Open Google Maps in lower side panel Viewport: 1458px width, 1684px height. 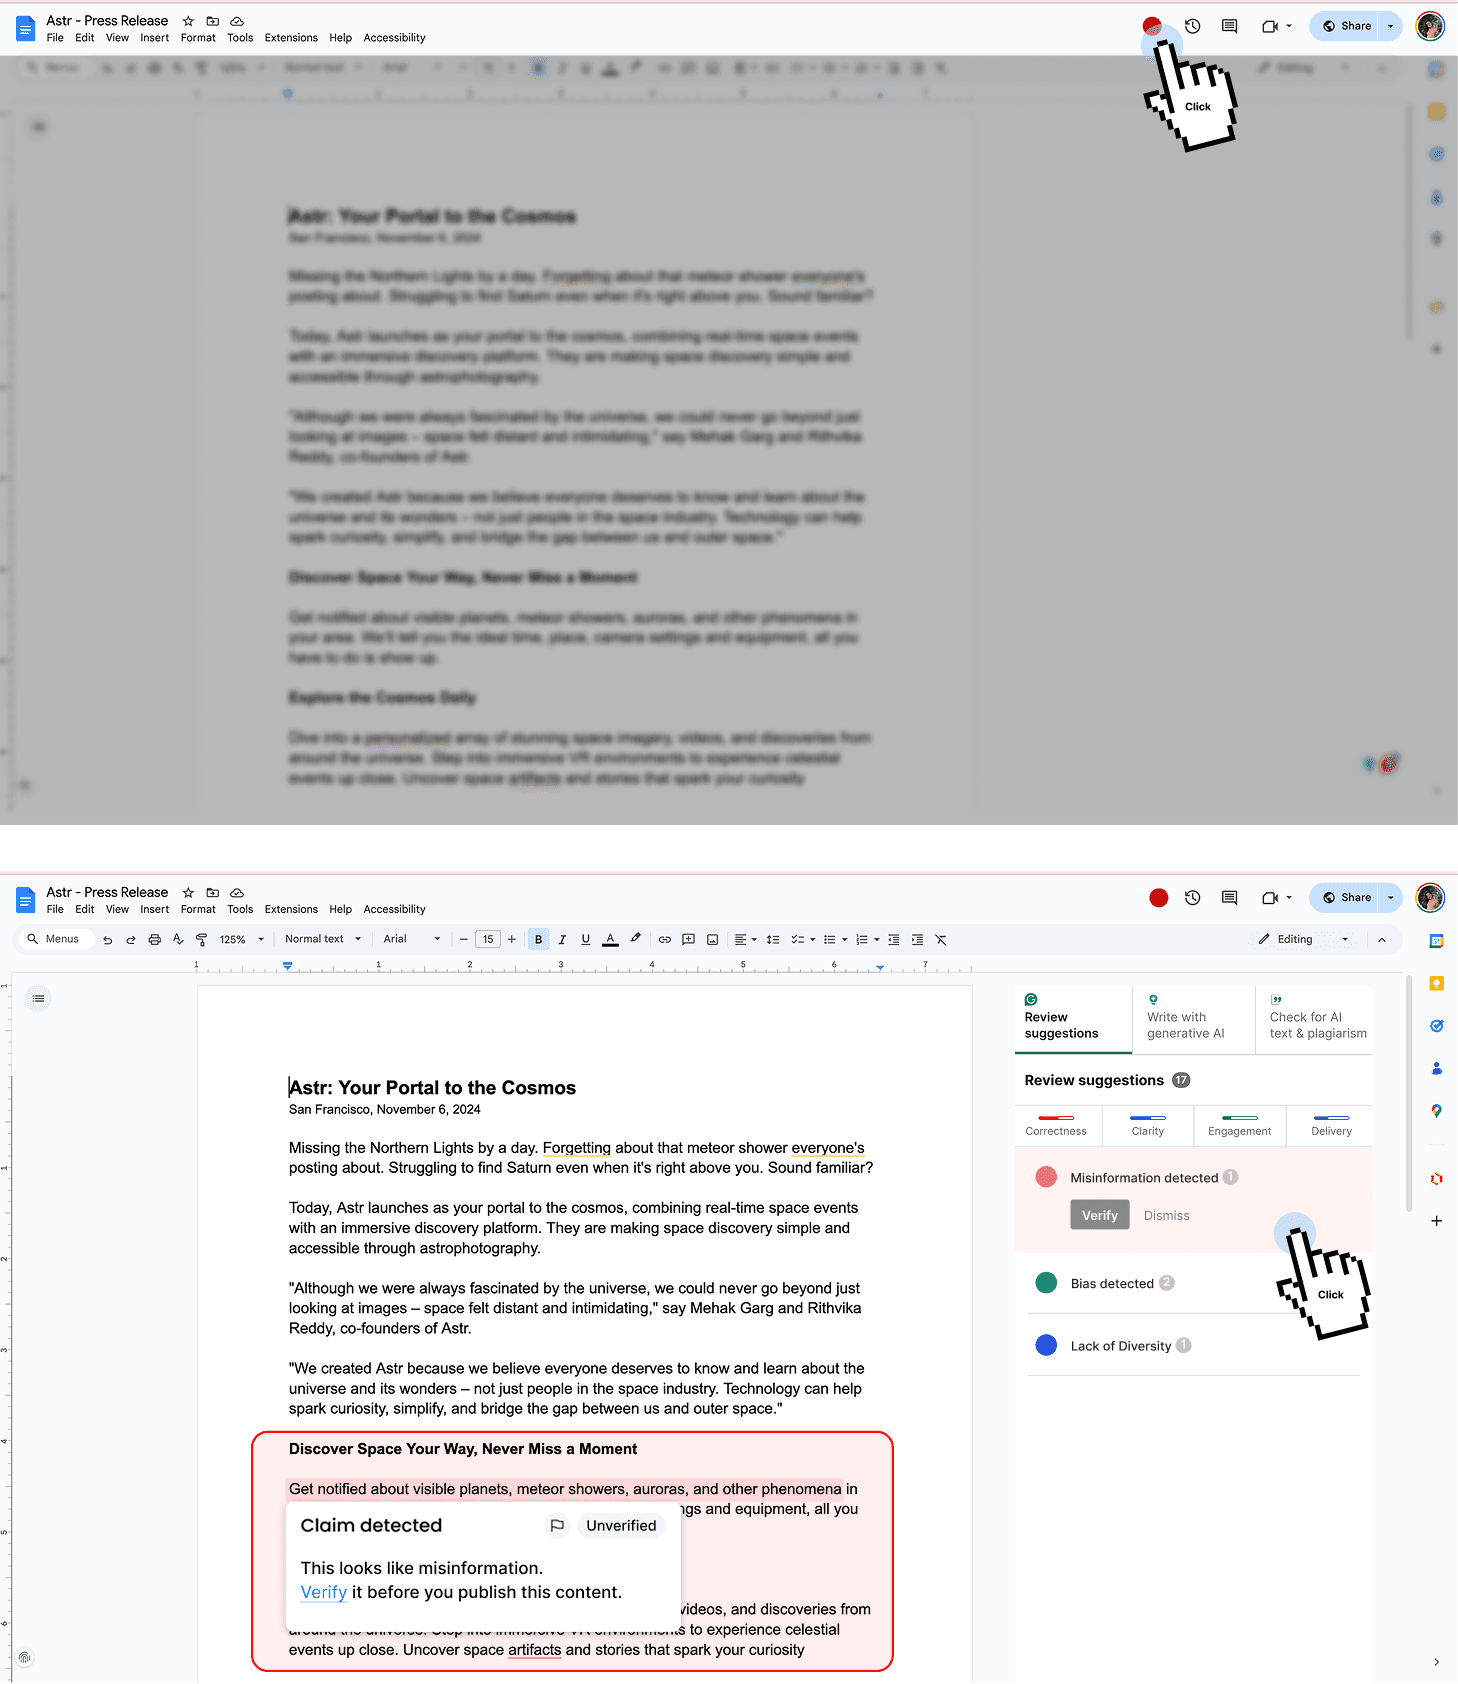(1436, 1111)
